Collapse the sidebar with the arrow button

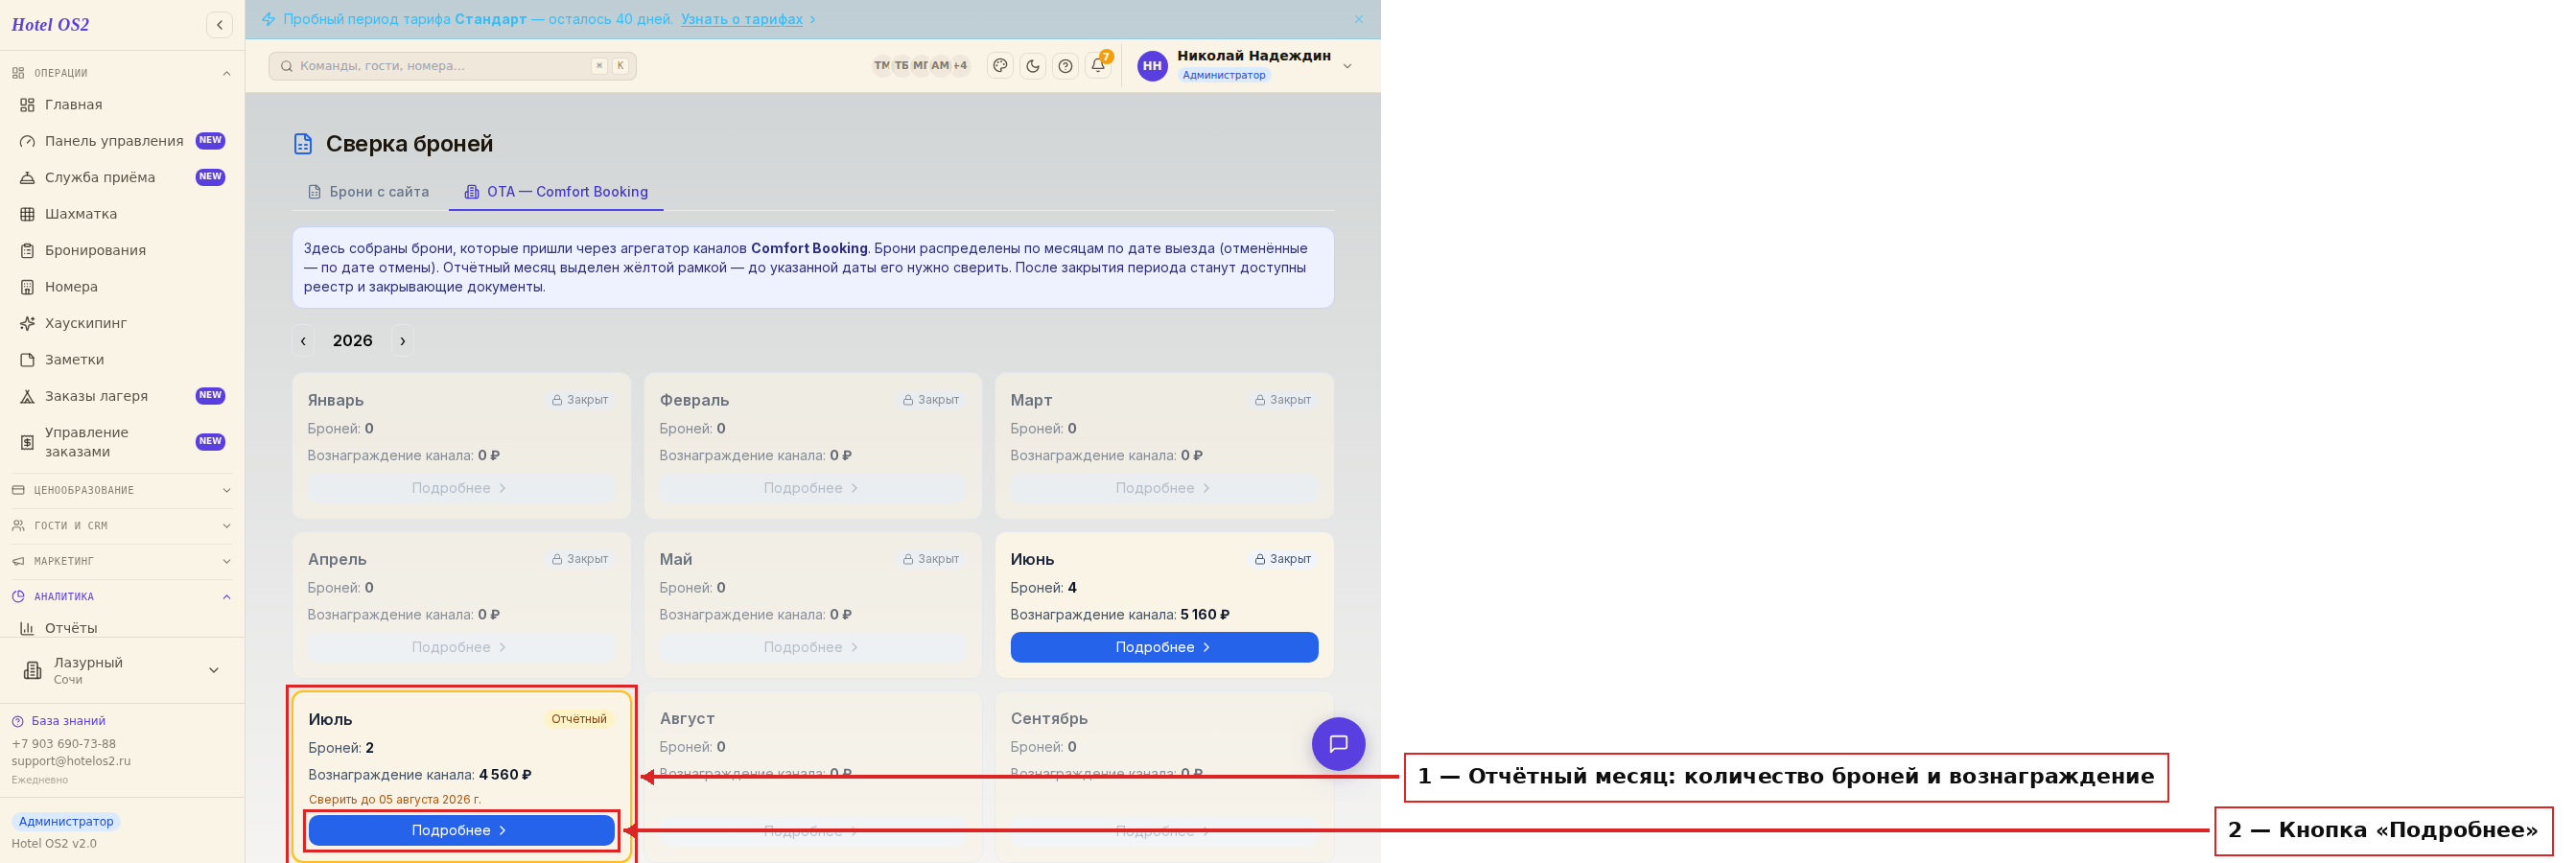219,25
